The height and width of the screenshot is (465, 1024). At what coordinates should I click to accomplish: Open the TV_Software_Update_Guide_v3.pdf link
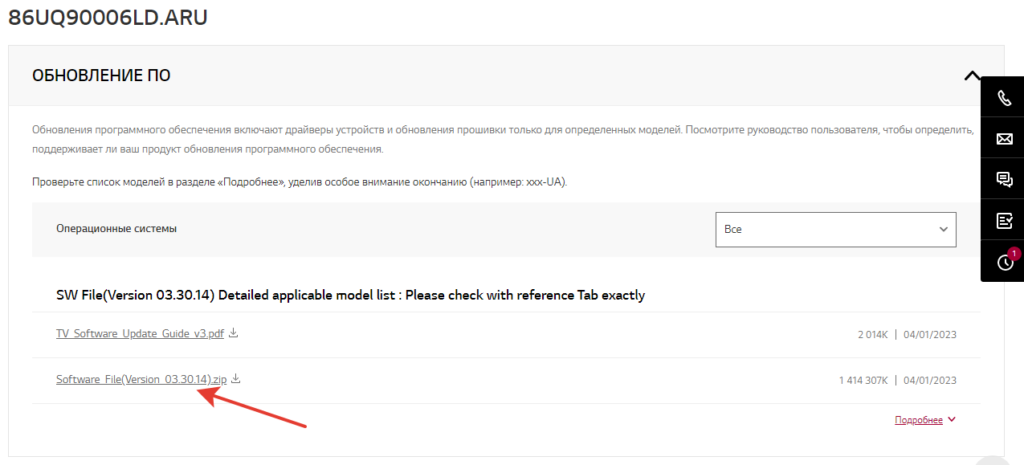[141, 333]
